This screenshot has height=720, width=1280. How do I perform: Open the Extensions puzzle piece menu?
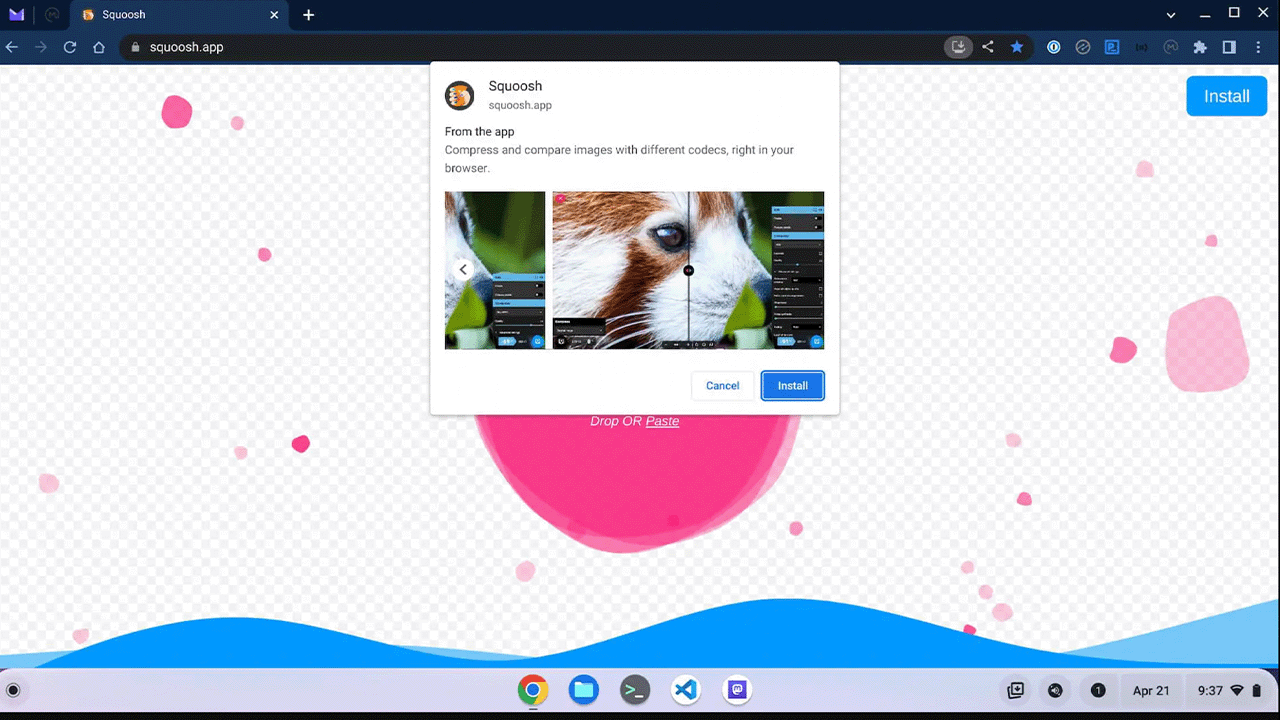1200,47
